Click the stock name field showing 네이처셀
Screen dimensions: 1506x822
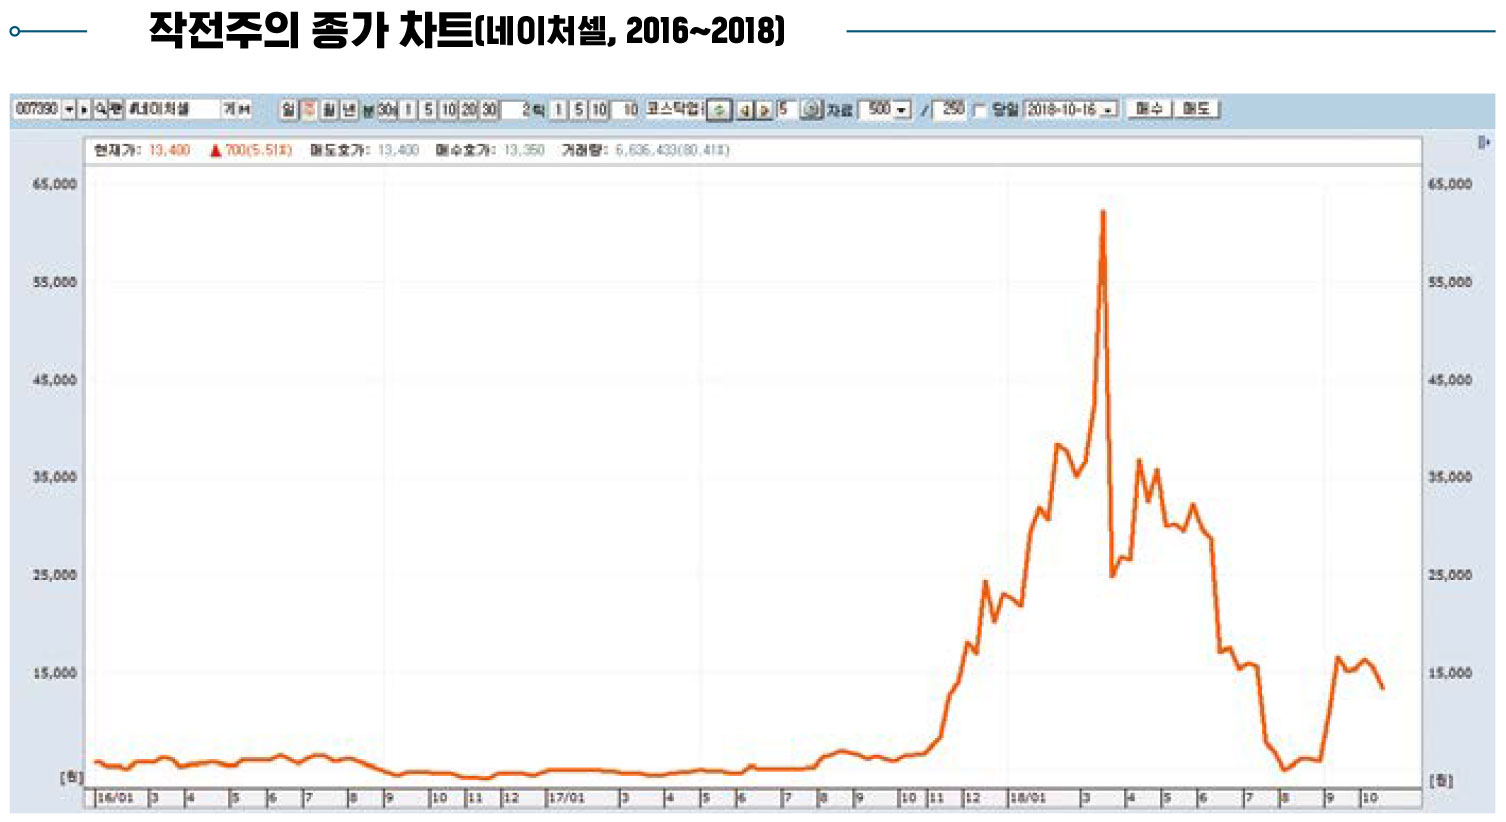coord(172,109)
